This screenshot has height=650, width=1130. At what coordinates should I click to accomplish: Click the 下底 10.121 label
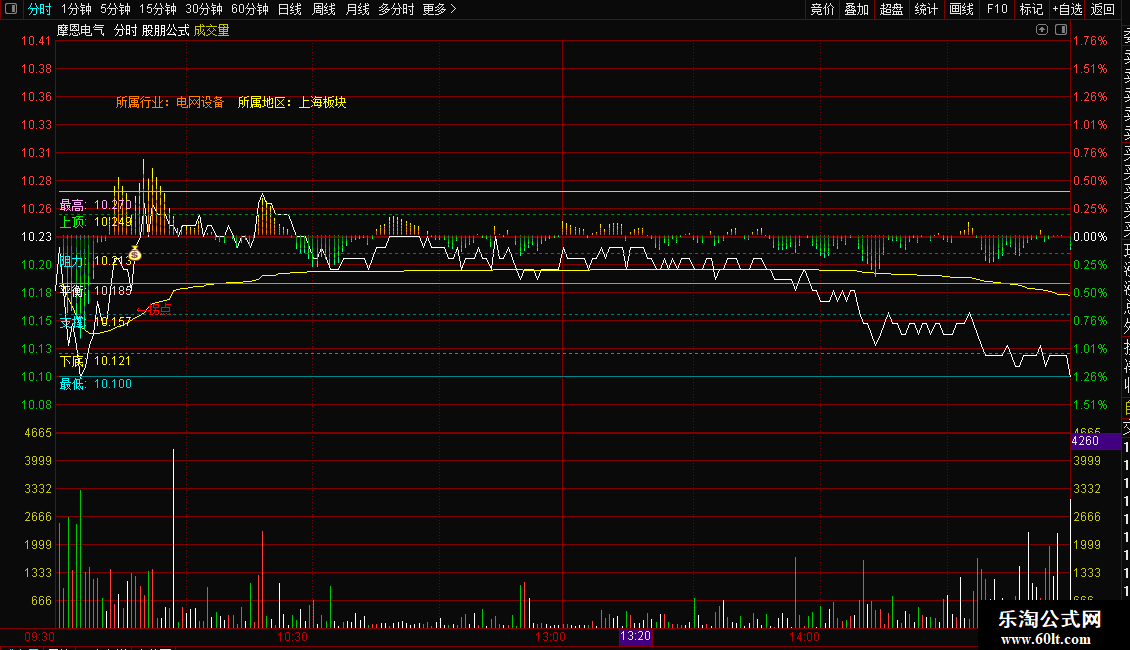click(x=95, y=361)
